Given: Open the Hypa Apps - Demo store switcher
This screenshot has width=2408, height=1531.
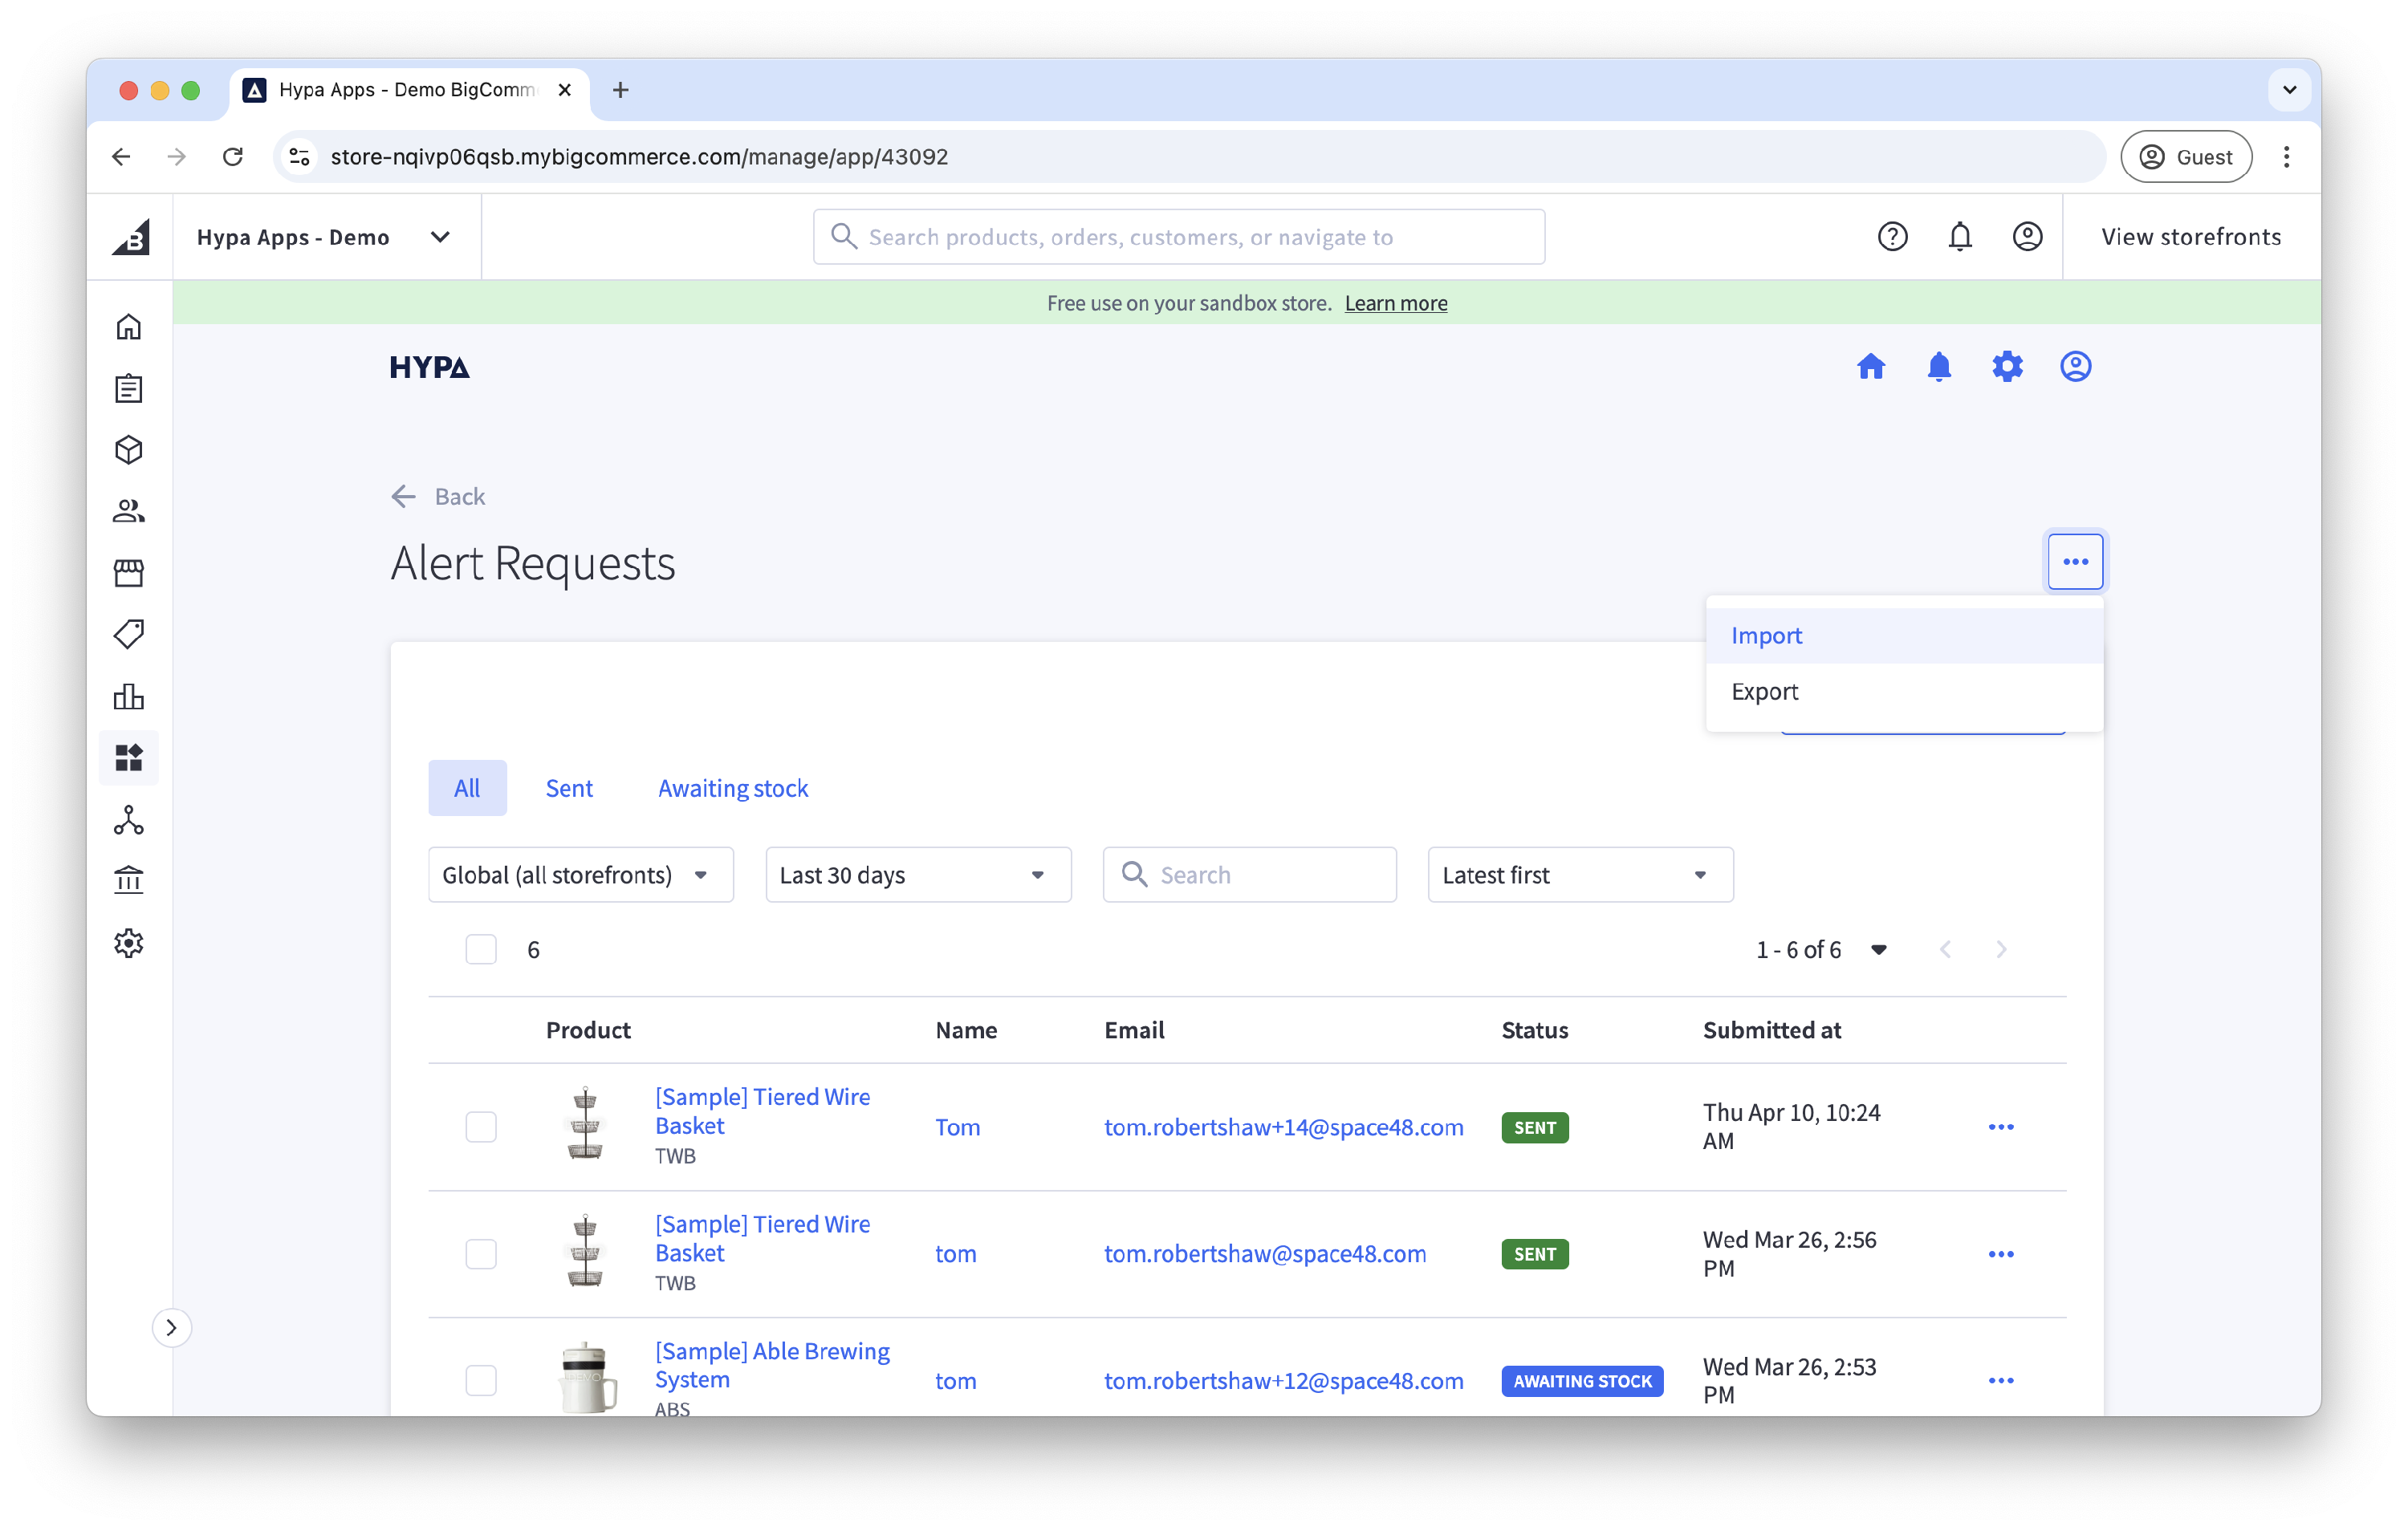Looking at the screenshot, I should coord(324,237).
